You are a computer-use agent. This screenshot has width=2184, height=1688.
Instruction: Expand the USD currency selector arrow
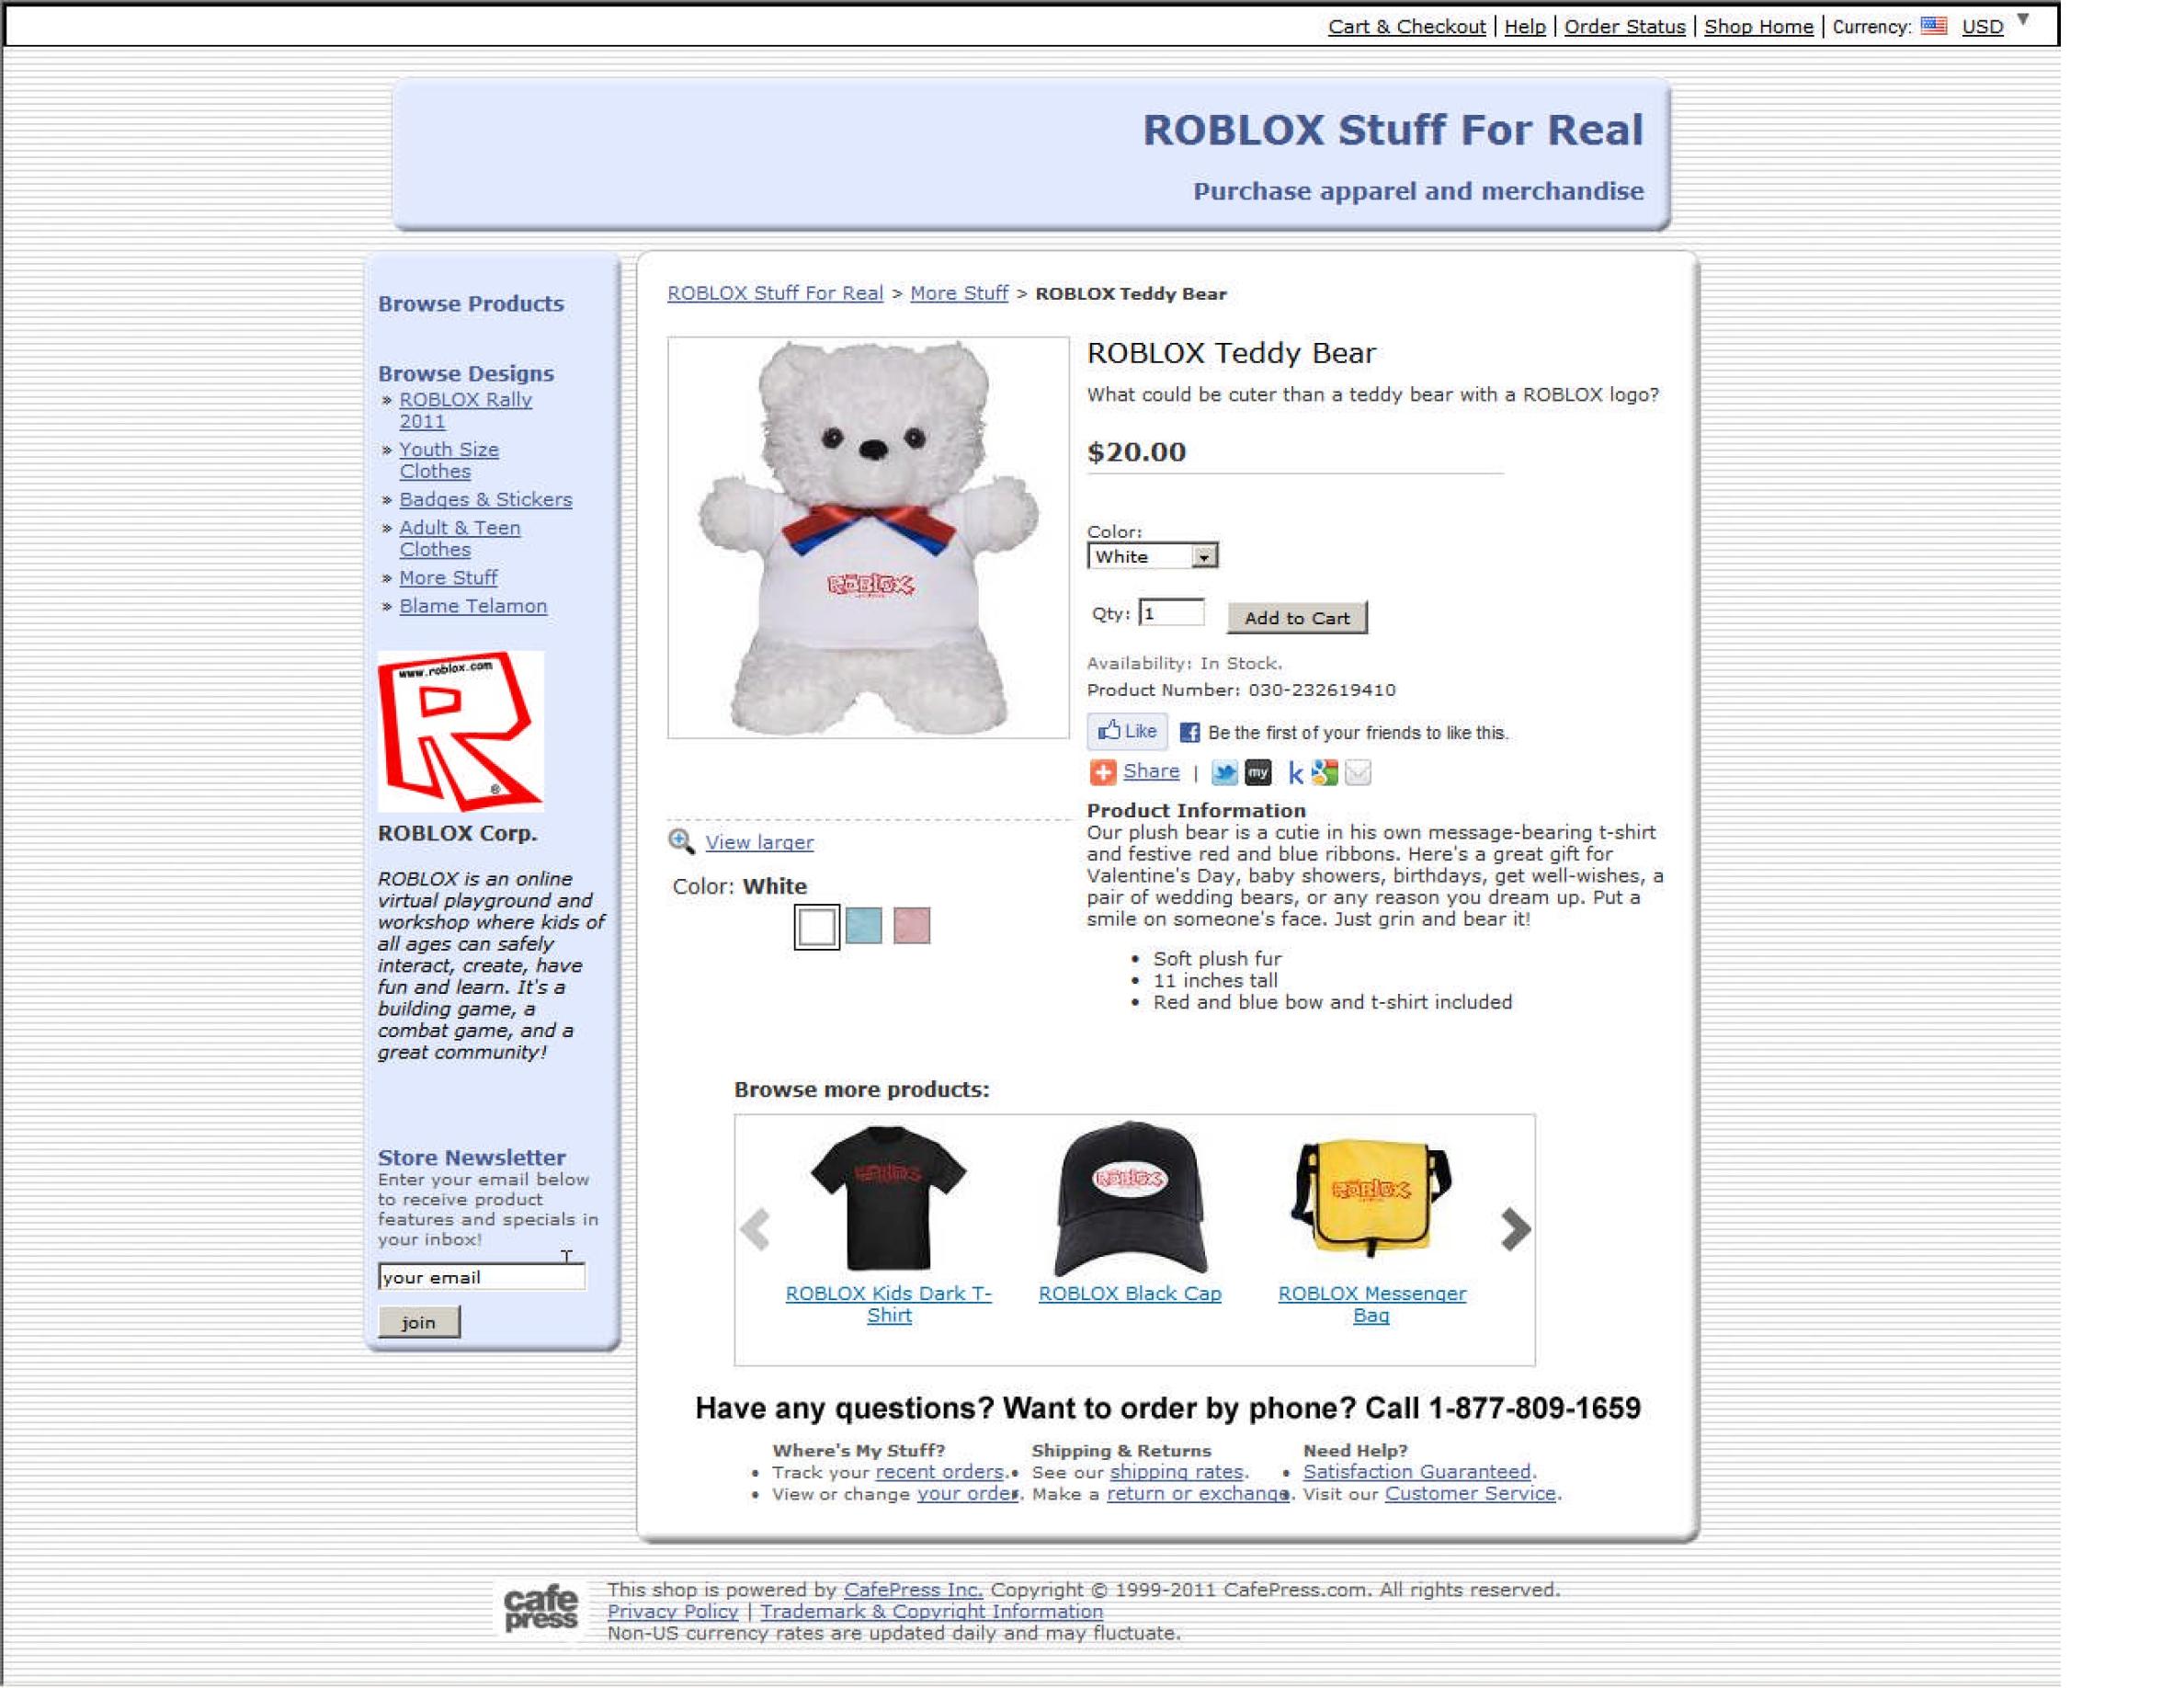click(2023, 20)
